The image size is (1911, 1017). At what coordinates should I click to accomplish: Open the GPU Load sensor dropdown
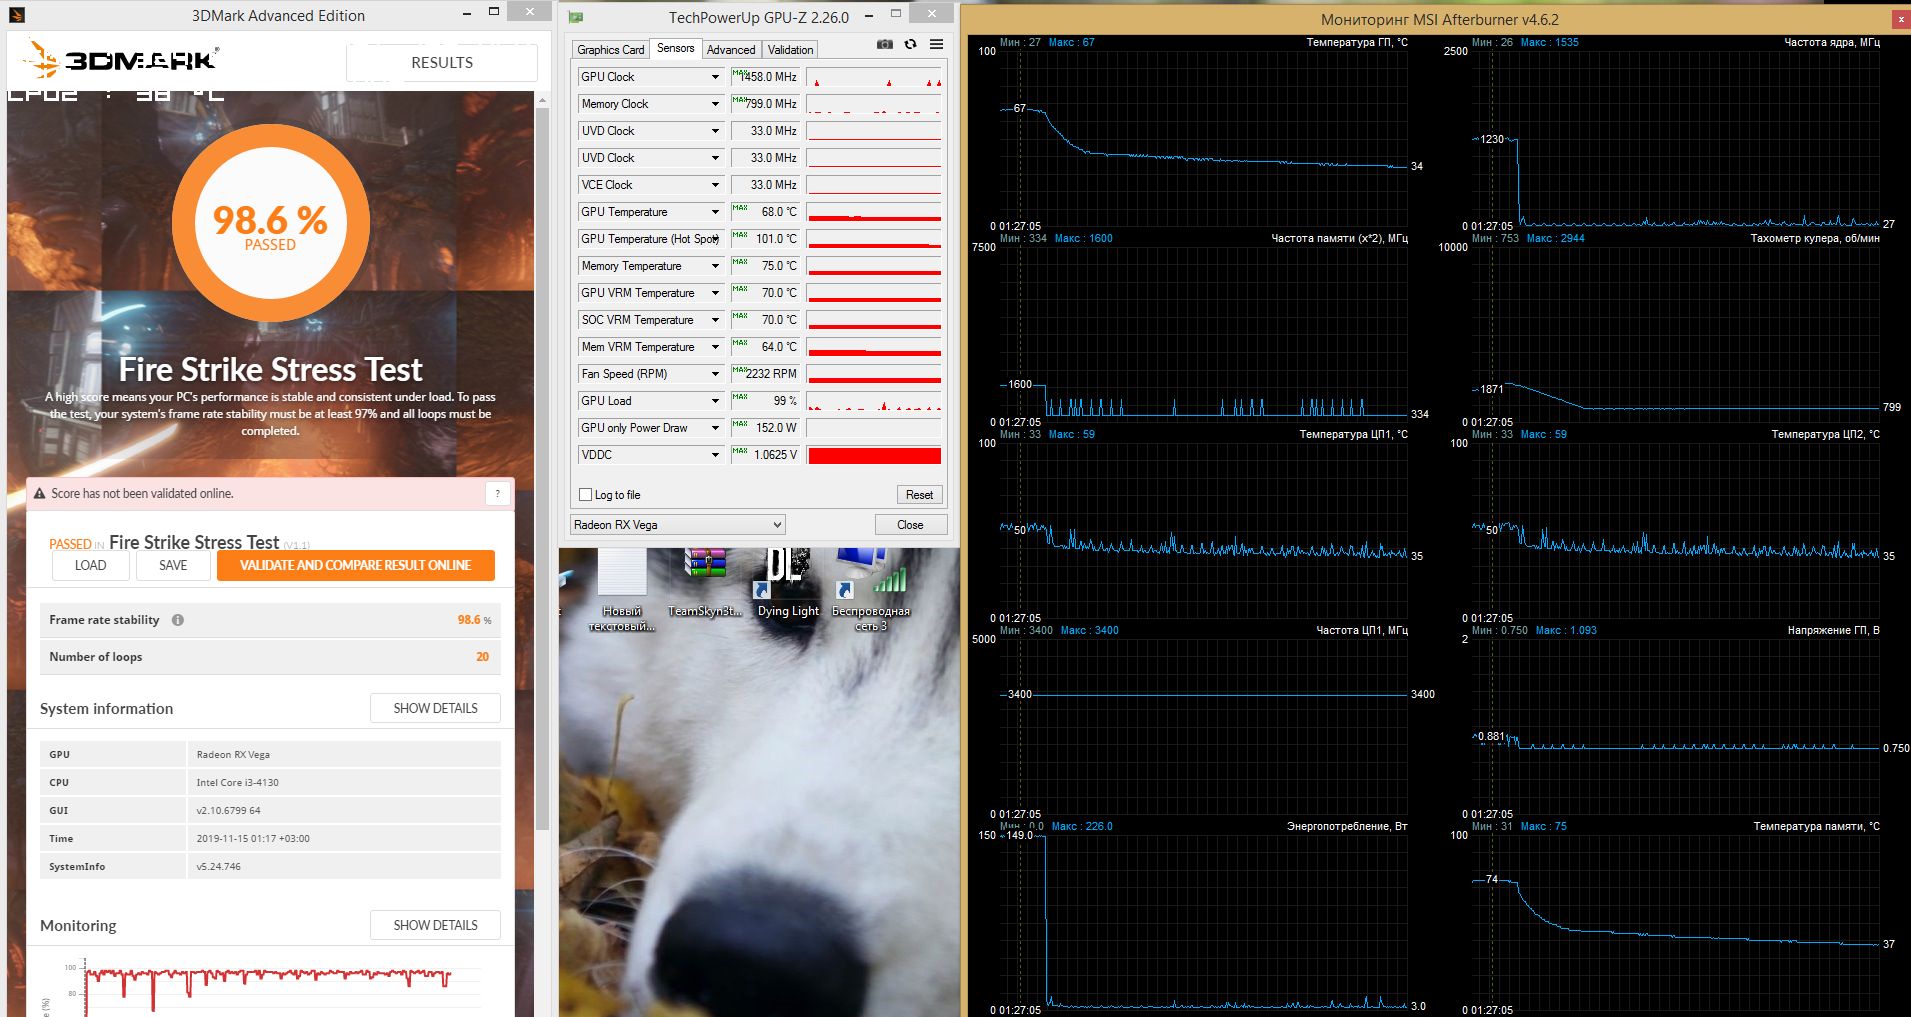coord(715,401)
